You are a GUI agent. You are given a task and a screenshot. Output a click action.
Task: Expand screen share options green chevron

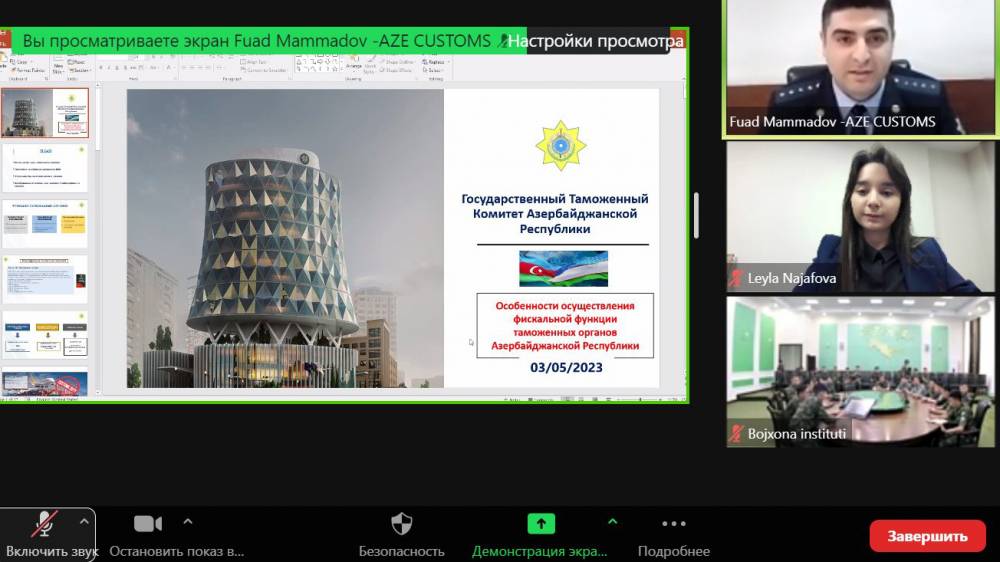pos(613,521)
